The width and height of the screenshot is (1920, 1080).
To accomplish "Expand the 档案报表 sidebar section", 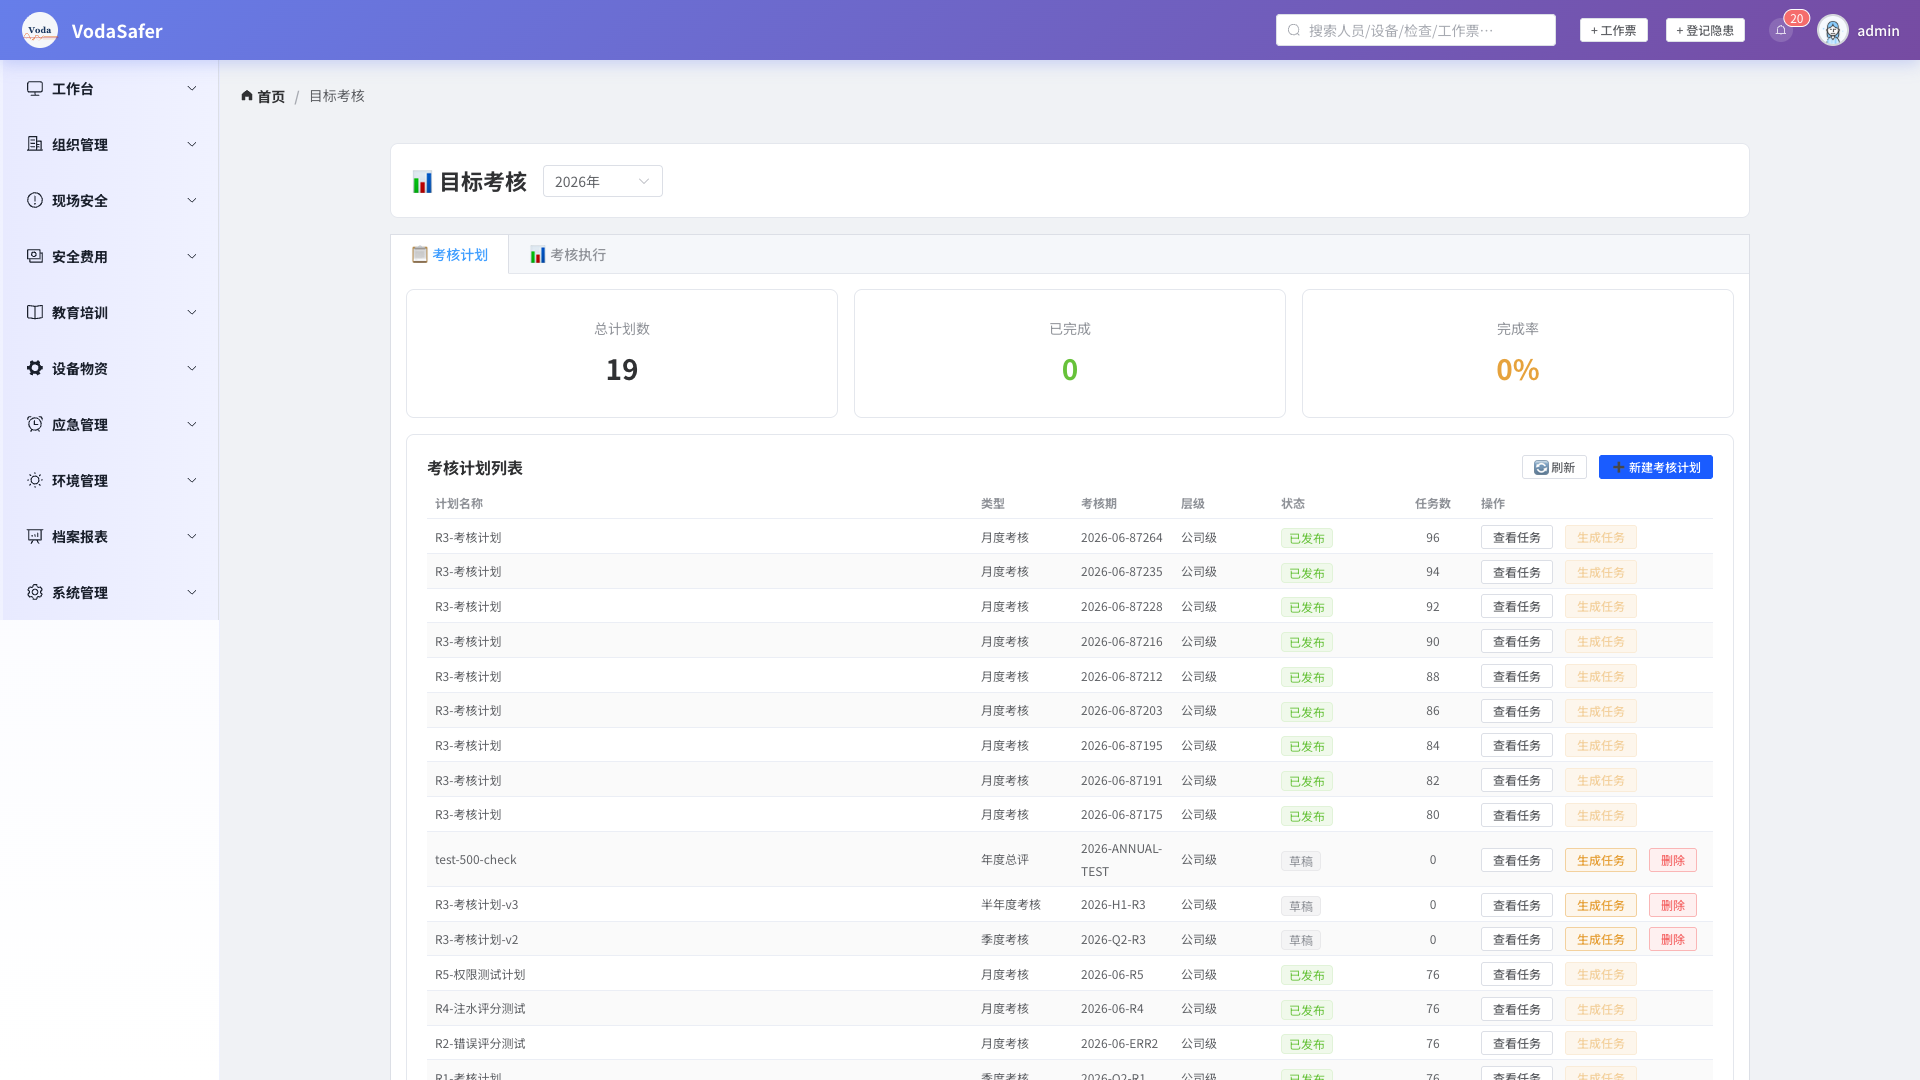I will click(x=110, y=536).
